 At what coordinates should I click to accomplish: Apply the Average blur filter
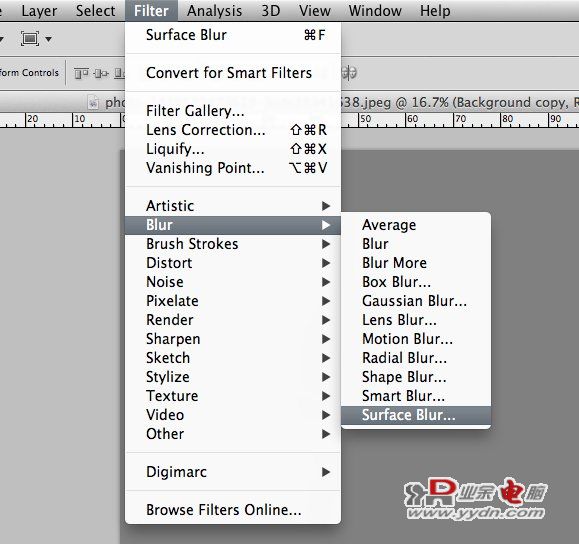pyautogui.click(x=416, y=225)
